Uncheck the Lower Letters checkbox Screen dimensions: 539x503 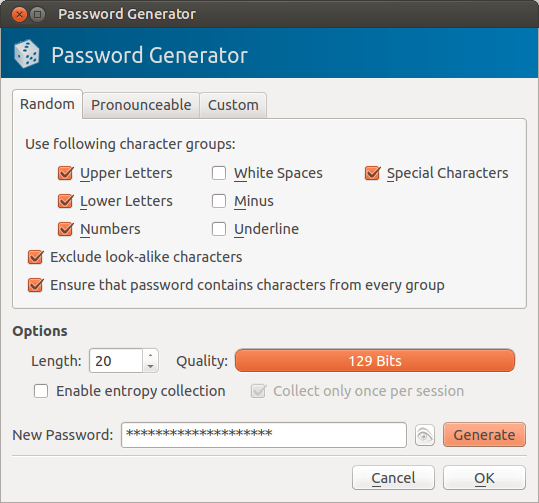(x=65, y=201)
